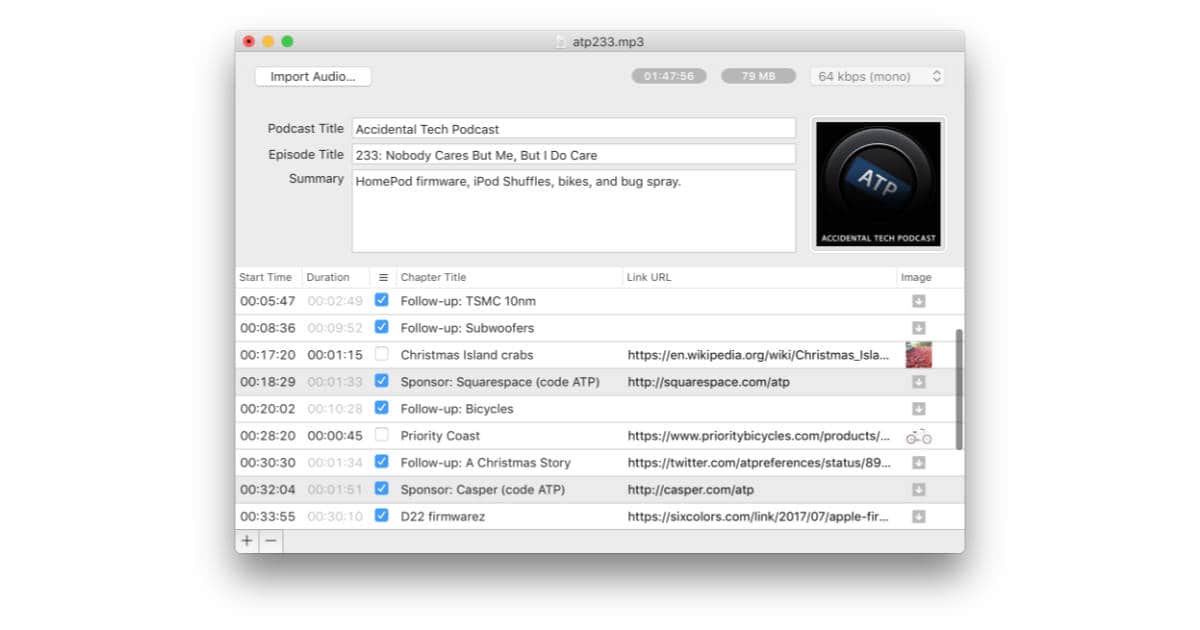Click the add chapter plus button
The width and height of the screenshot is (1200, 630).
coord(247,541)
